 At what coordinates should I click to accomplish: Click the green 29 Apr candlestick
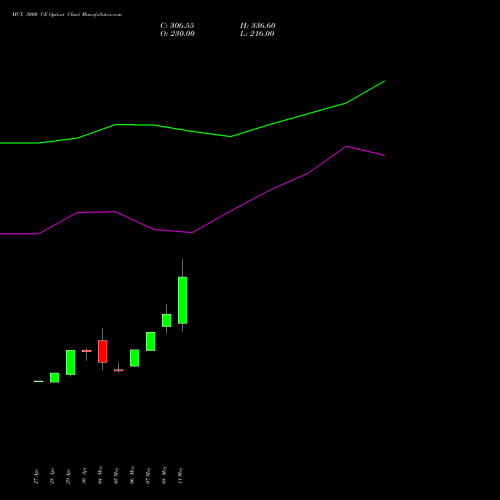click(x=71, y=362)
